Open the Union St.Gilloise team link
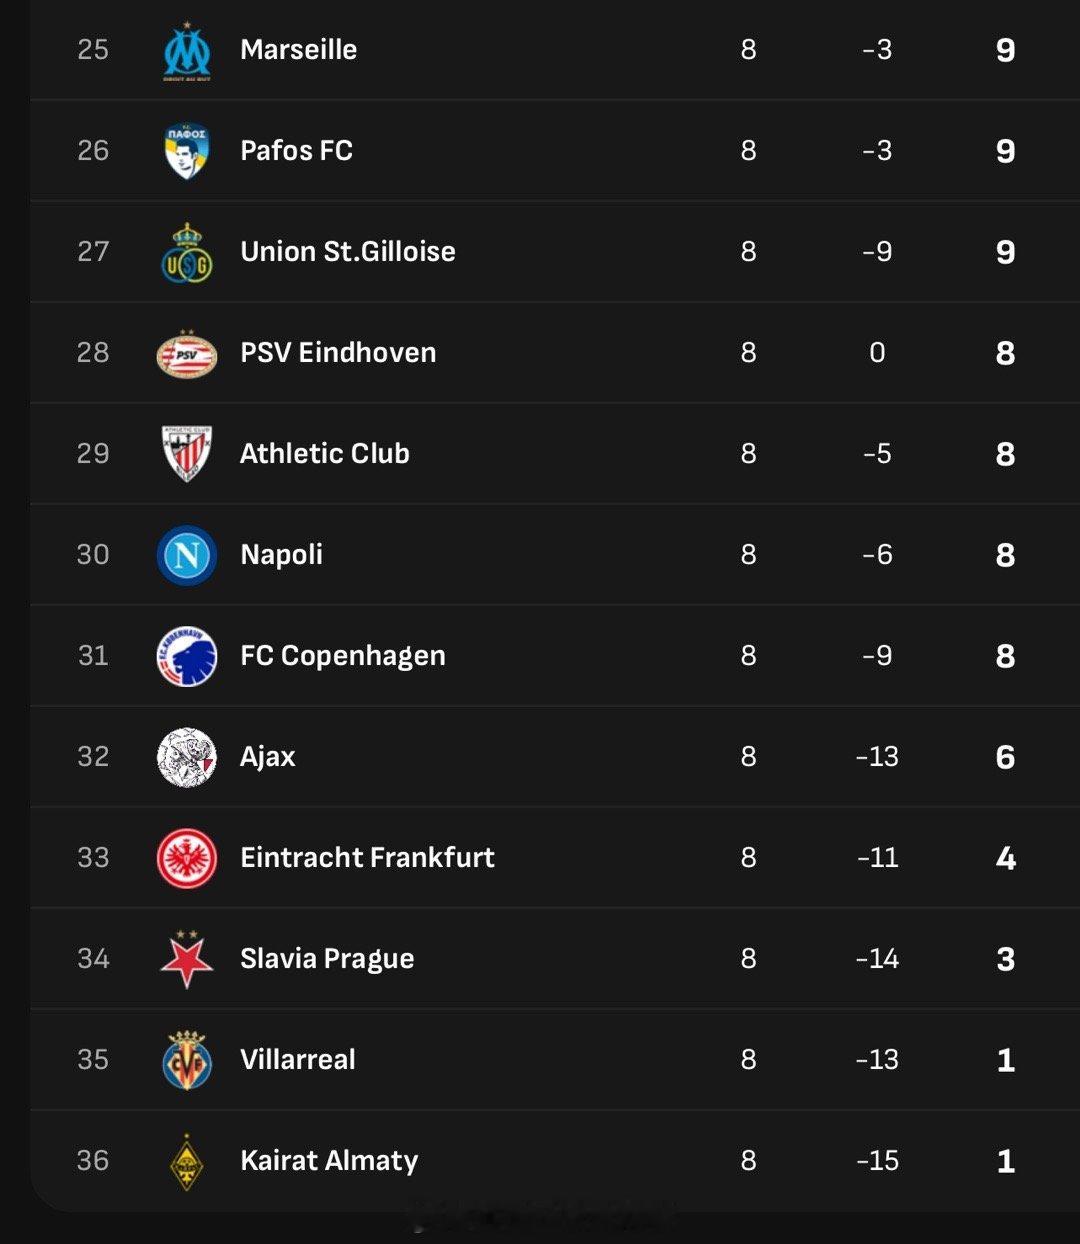 pyautogui.click(x=347, y=252)
